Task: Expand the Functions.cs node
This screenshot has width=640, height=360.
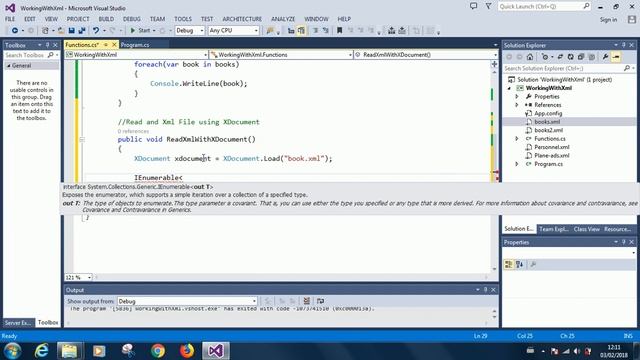Action: [517, 139]
